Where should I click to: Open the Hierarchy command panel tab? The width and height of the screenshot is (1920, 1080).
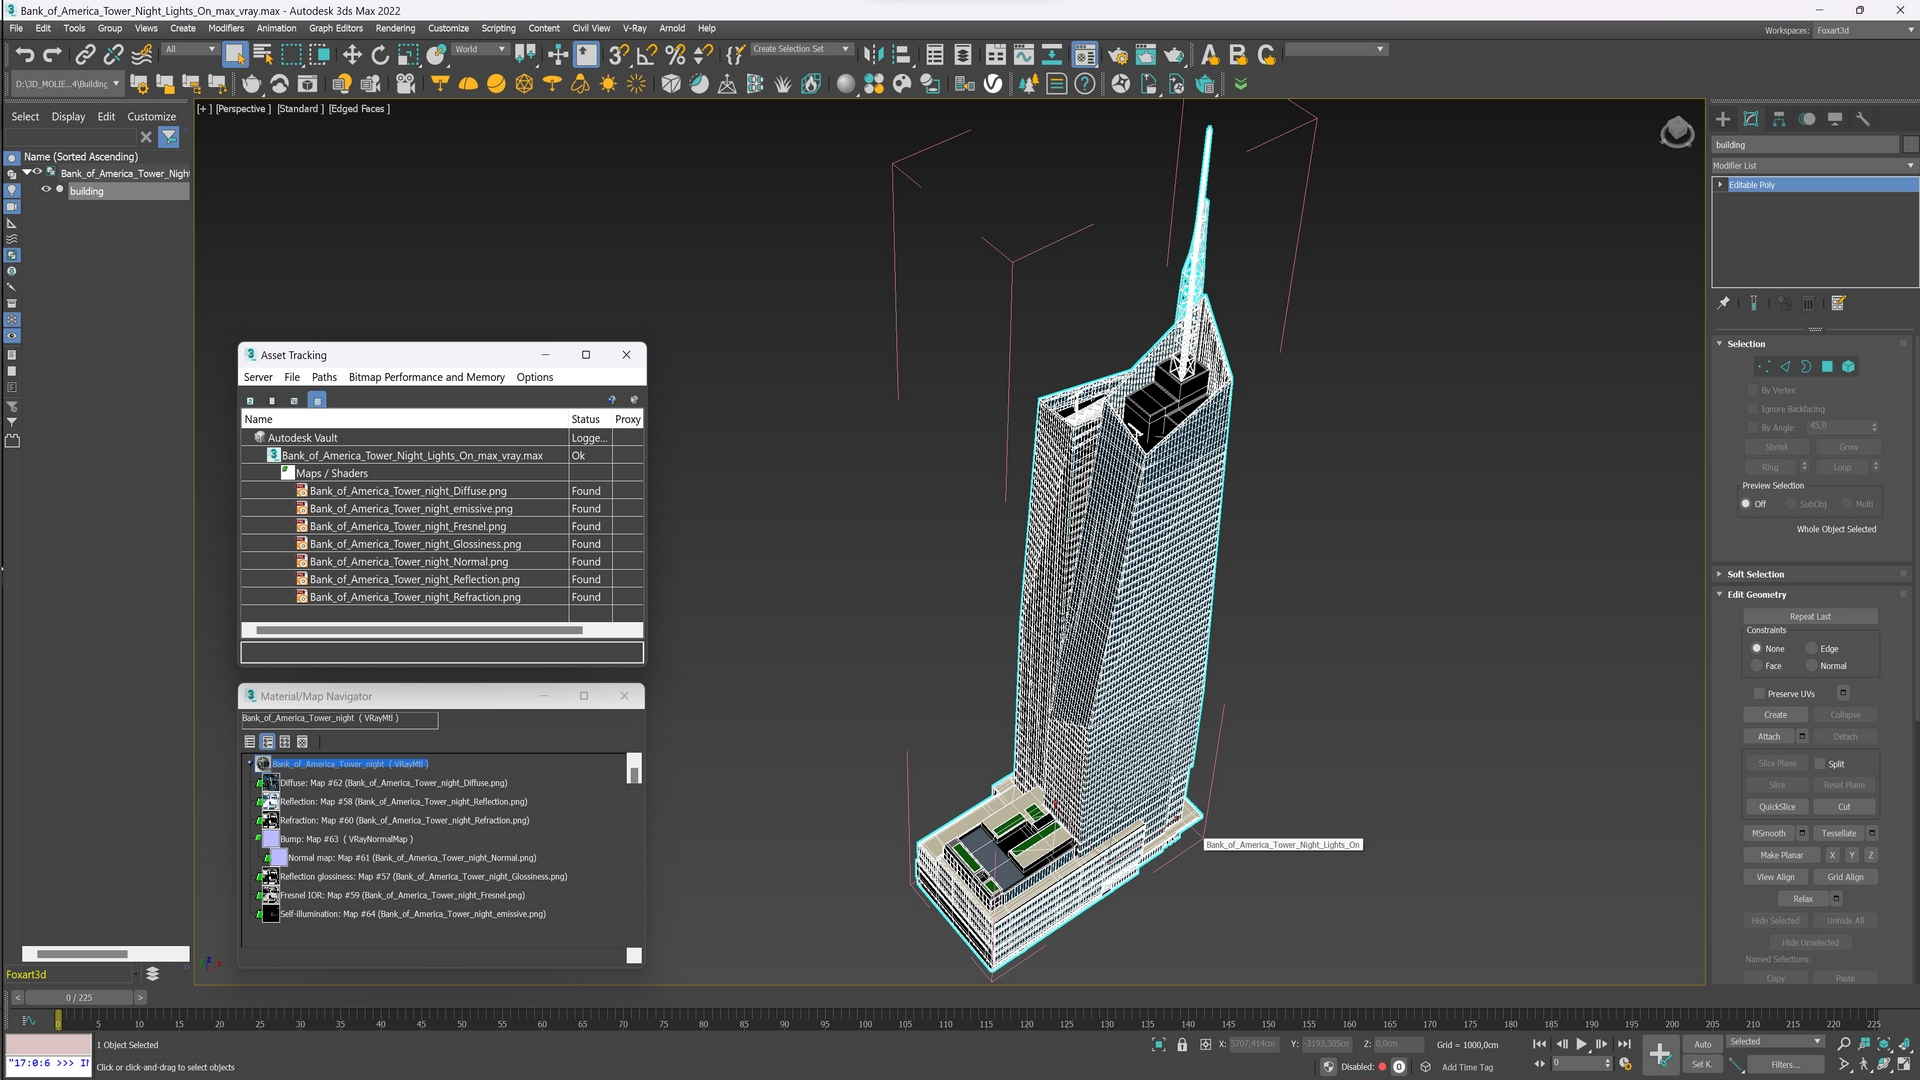coord(1779,119)
